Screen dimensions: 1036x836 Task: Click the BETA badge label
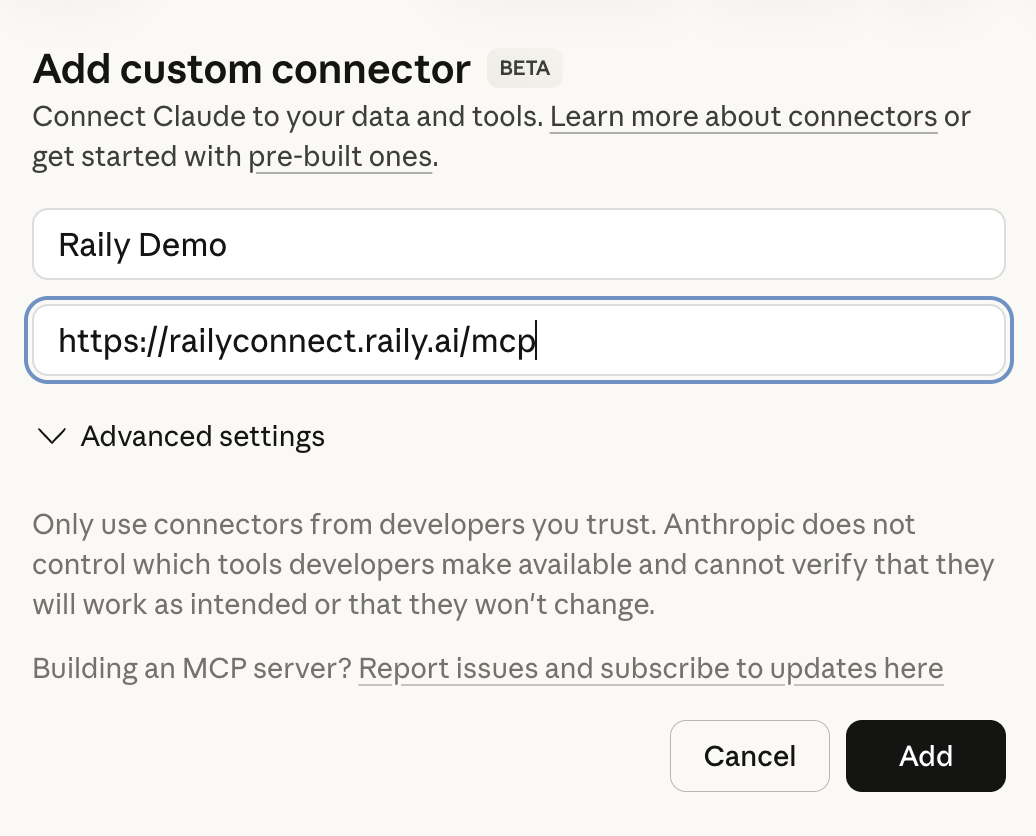coord(524,68)
